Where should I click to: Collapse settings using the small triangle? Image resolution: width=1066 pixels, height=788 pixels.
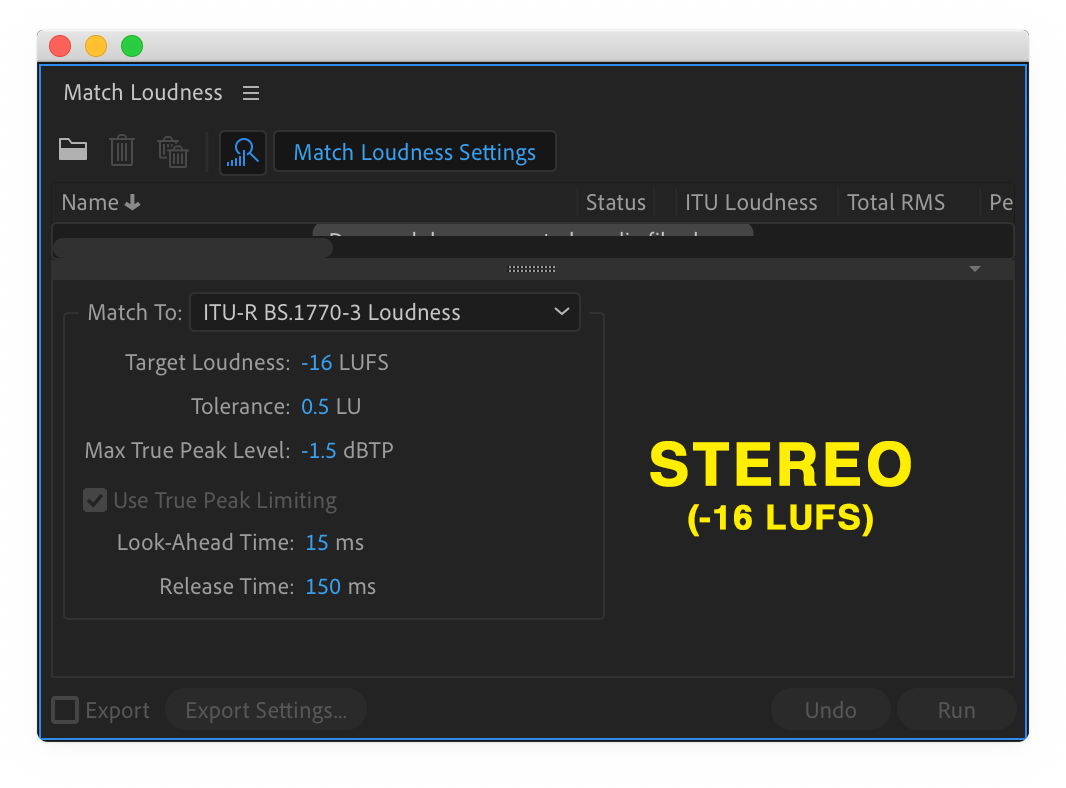click(x=975, y=269)
